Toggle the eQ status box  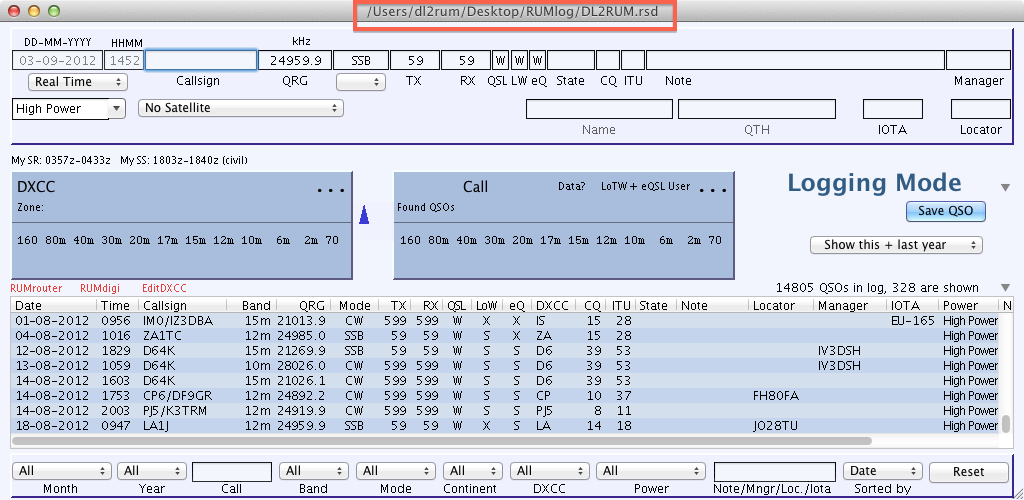click(537, 60)
